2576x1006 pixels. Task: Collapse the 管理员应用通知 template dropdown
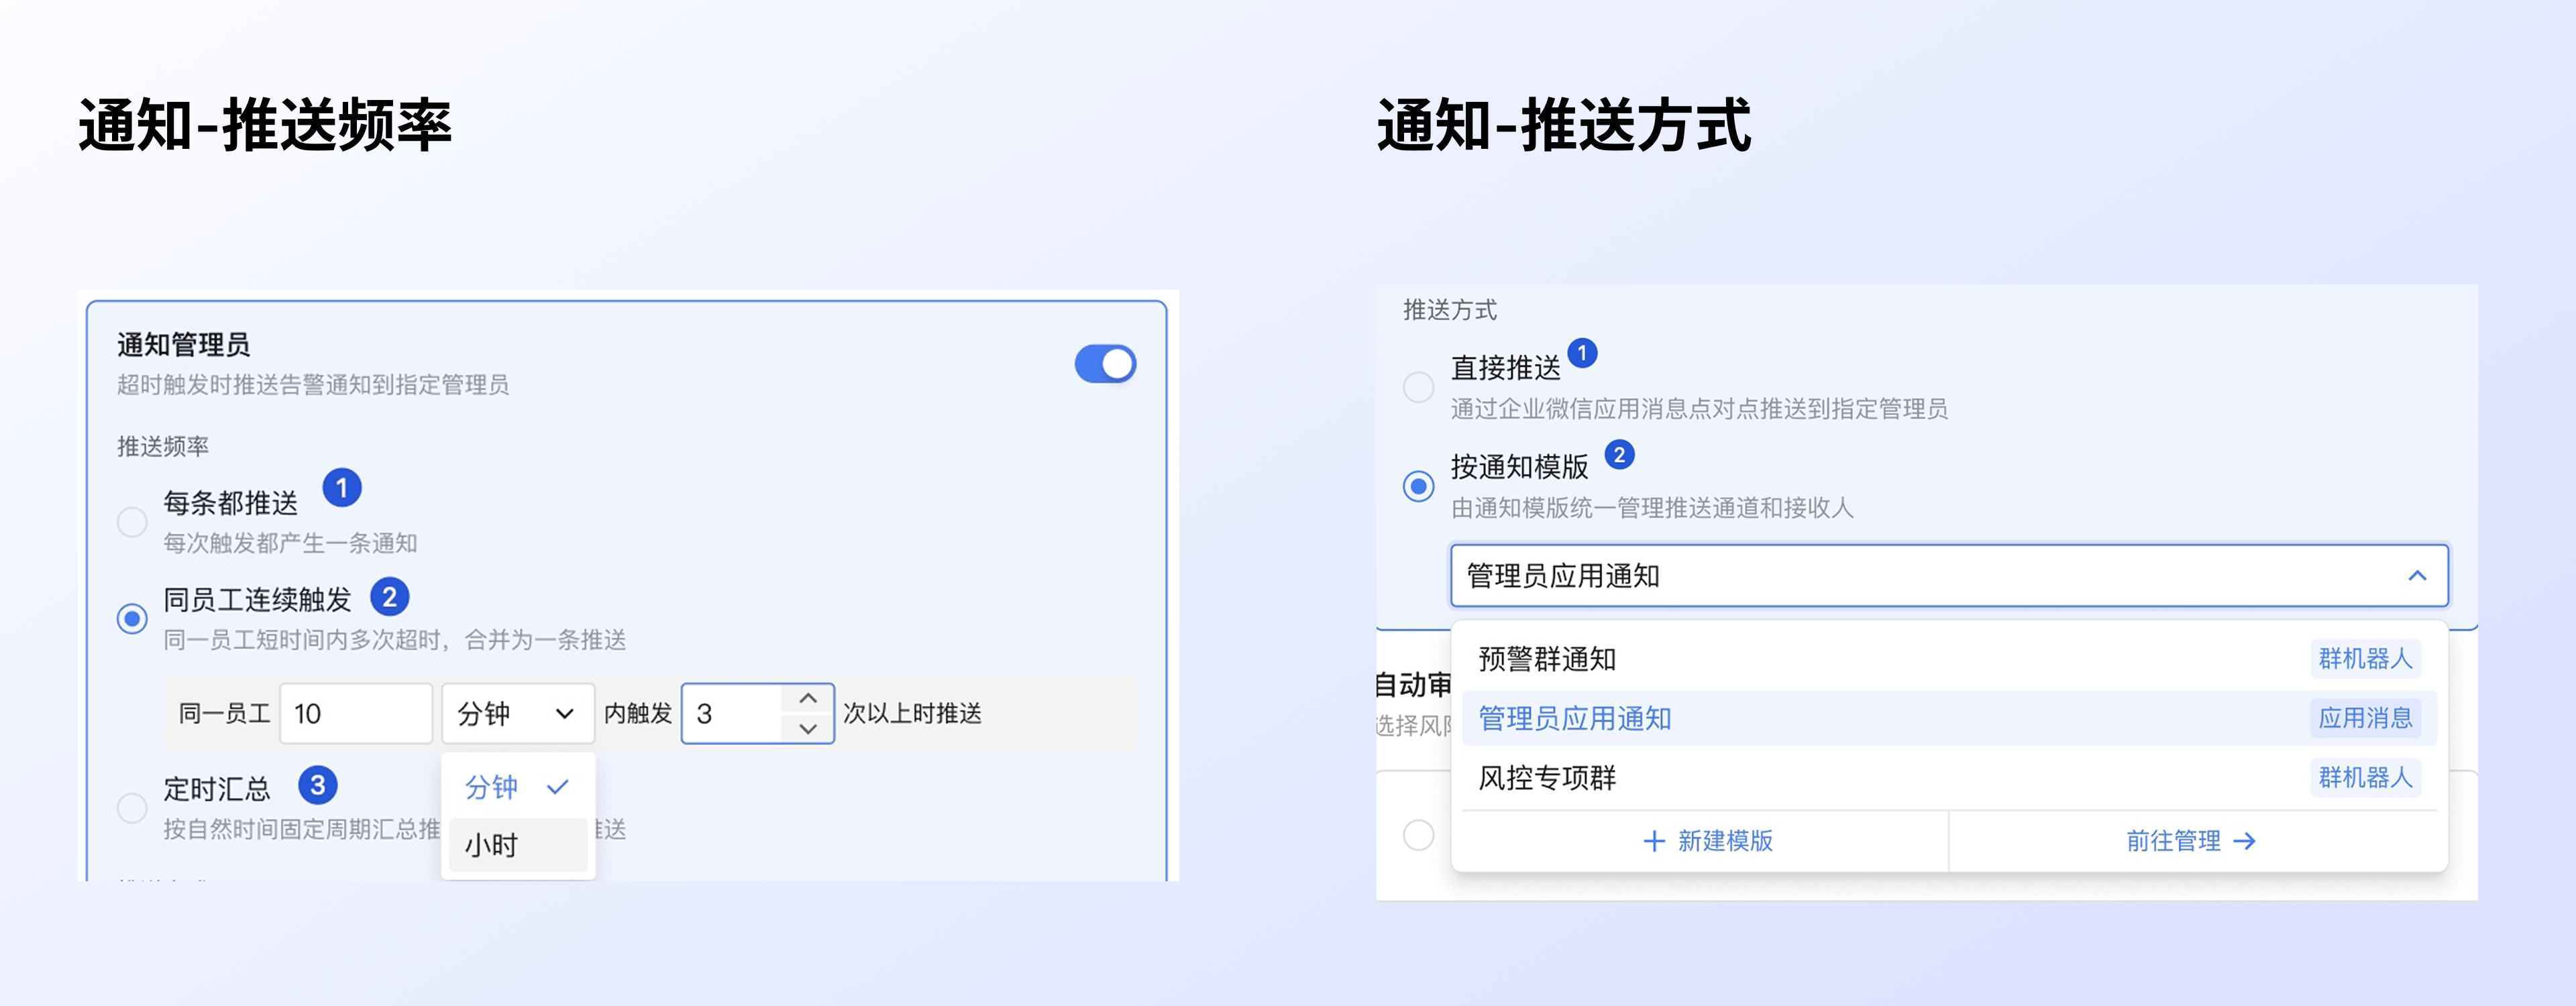click(1949, 576)
